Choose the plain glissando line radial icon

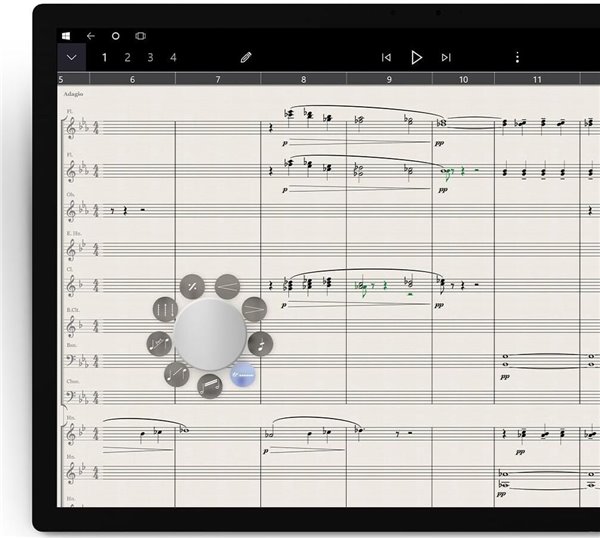(176, 374)
